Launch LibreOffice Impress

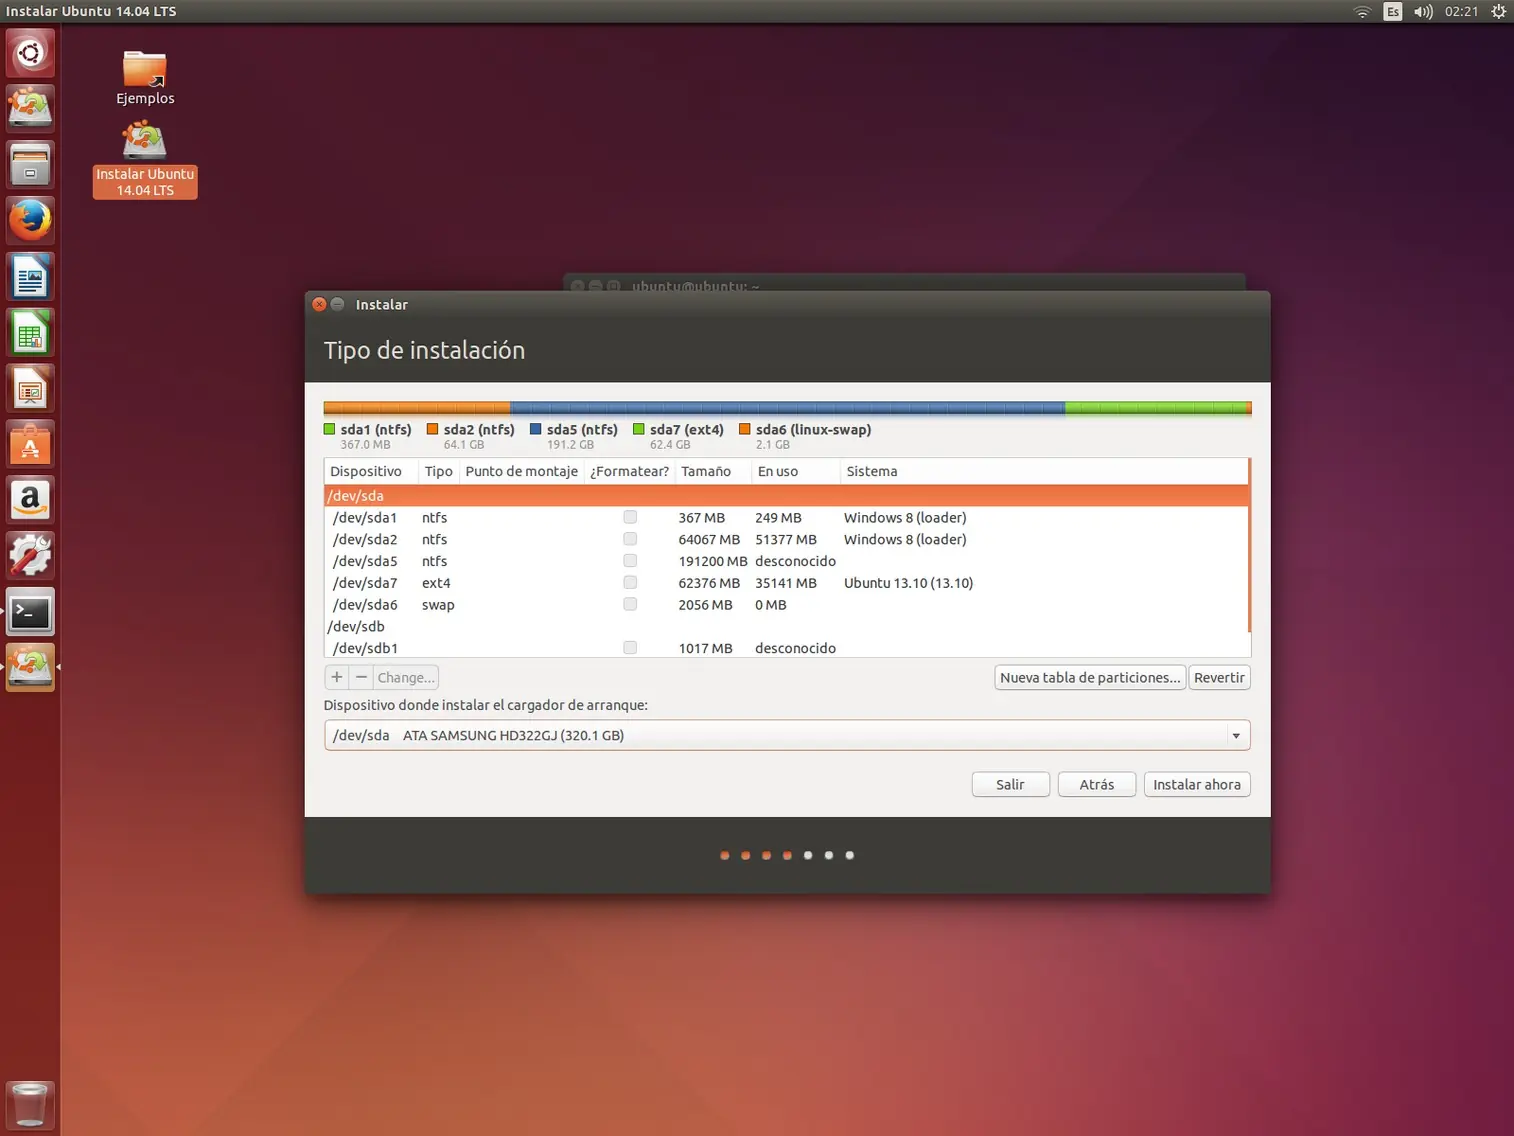click(30, 388)
